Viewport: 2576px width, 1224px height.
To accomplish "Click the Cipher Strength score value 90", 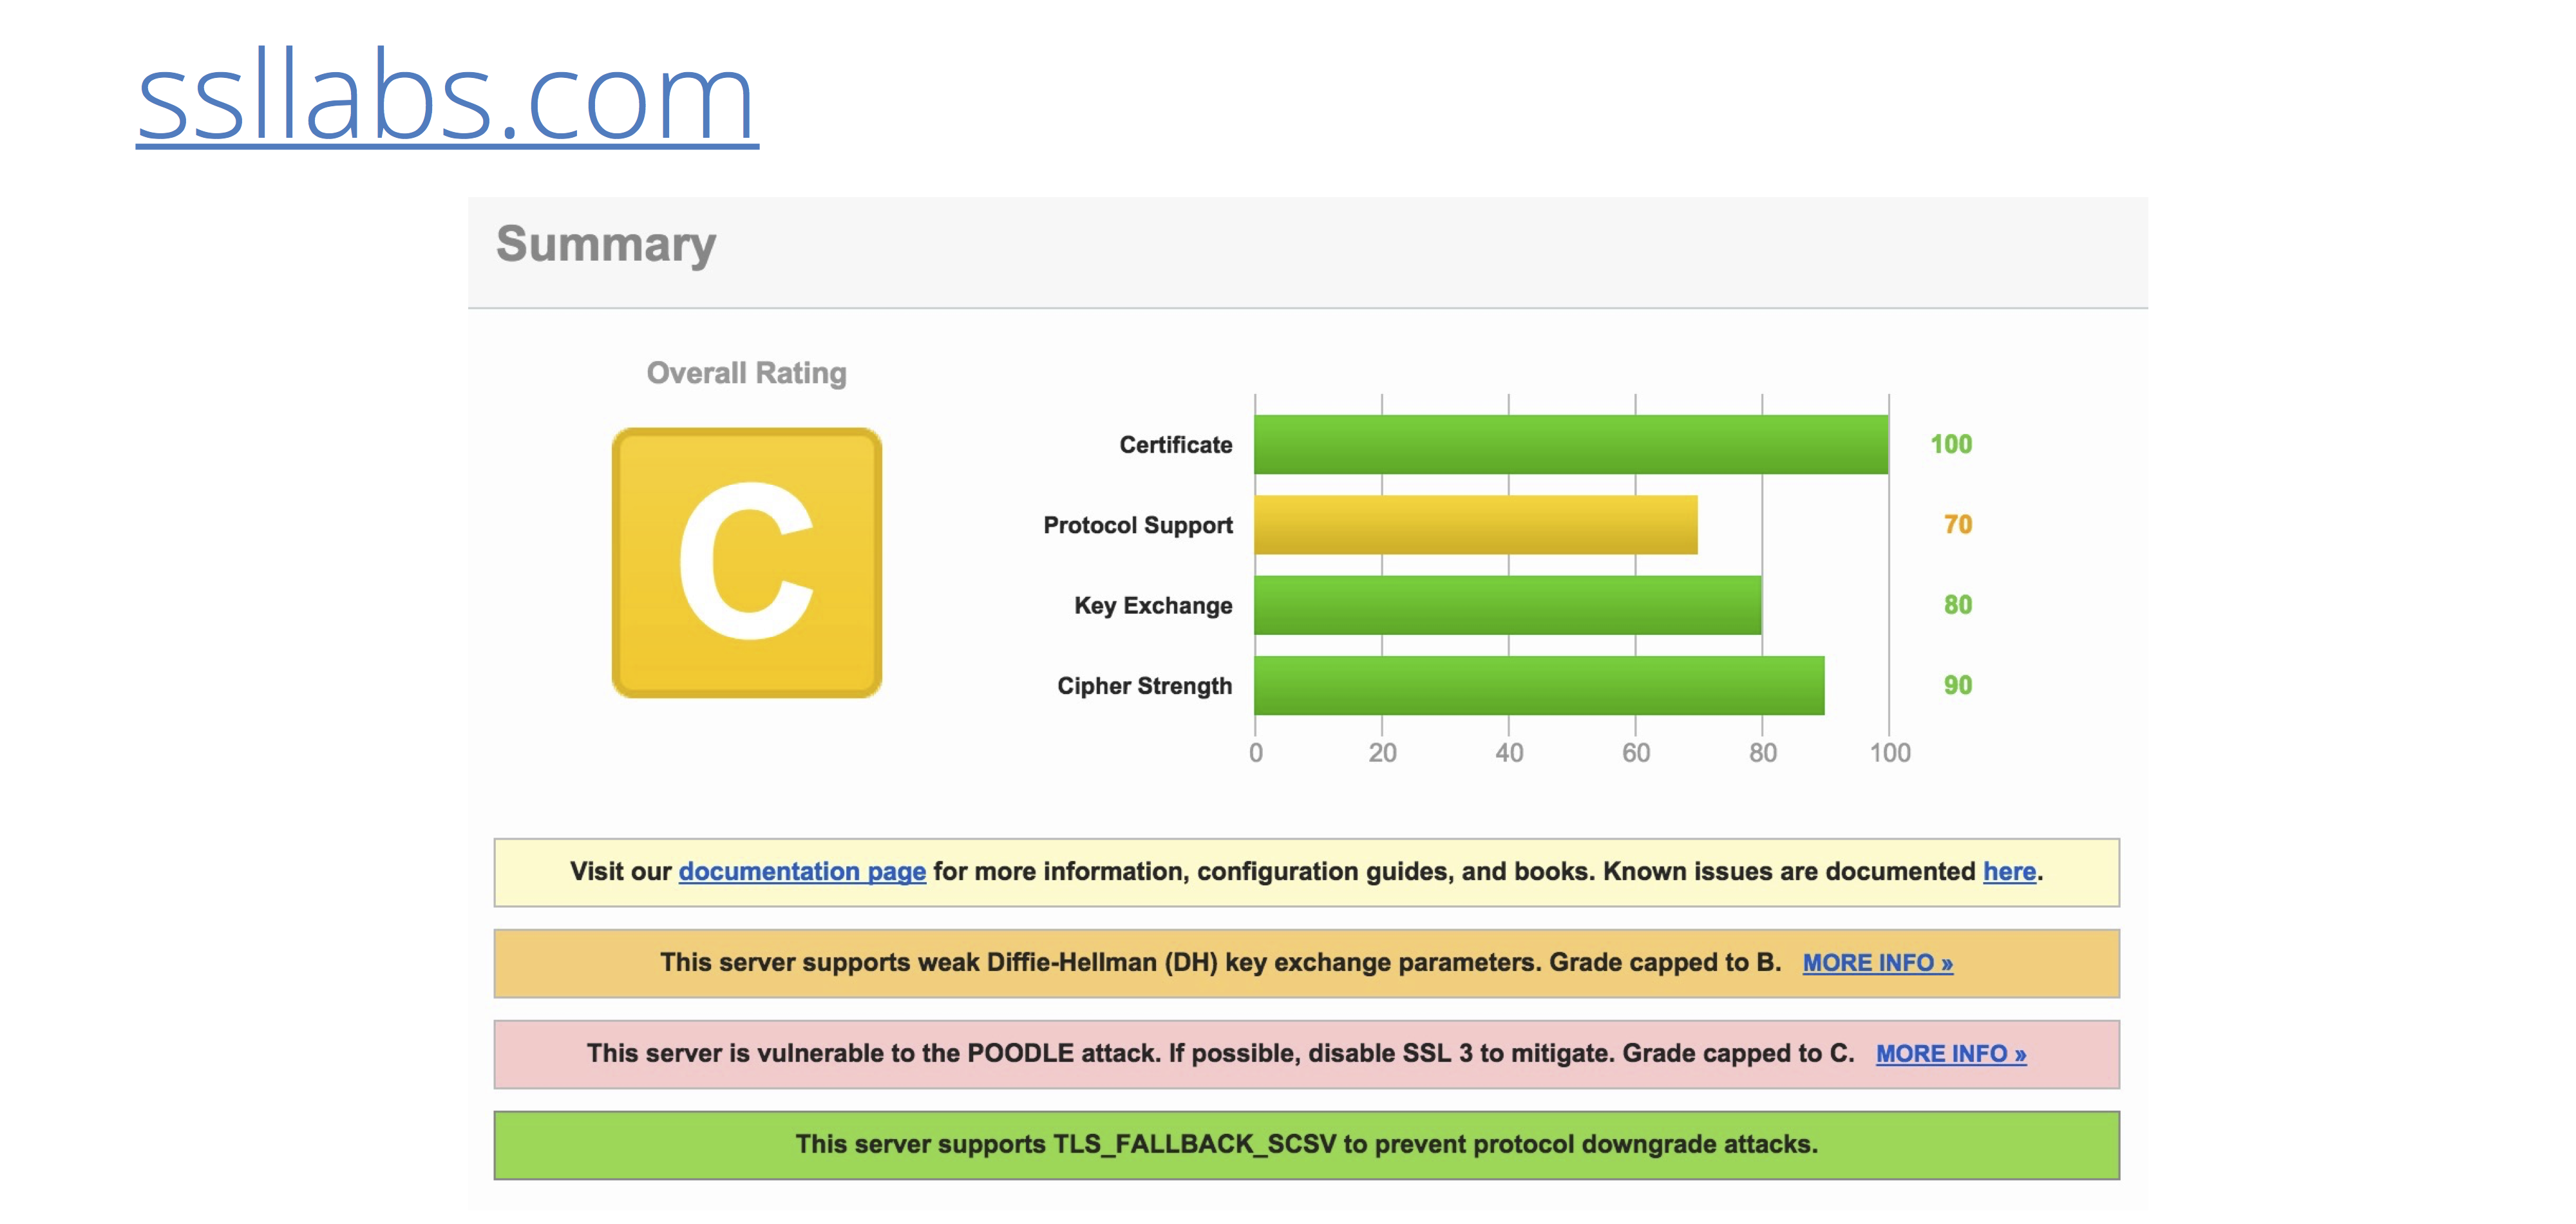I will click(1957, 685).
